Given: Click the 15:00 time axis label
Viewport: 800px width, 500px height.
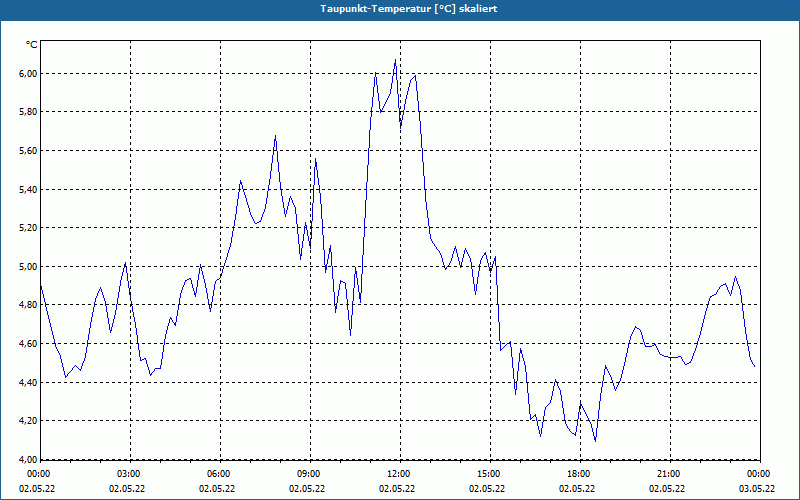Looking at the screenshot, I should pos(490,474).
